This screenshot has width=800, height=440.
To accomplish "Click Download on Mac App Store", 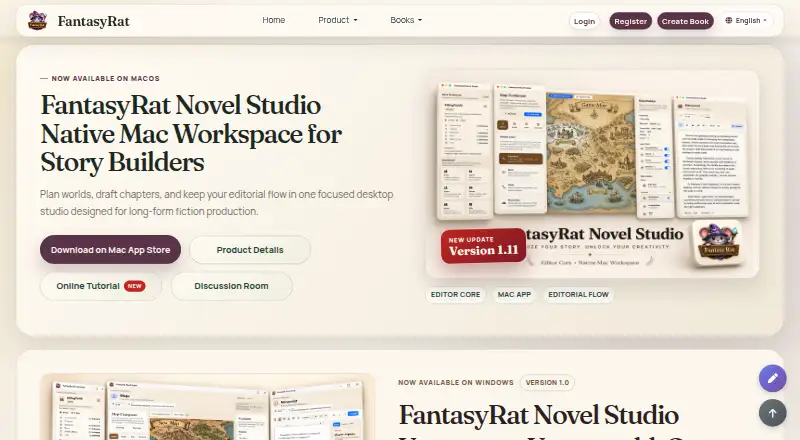I will click(110, 250).
